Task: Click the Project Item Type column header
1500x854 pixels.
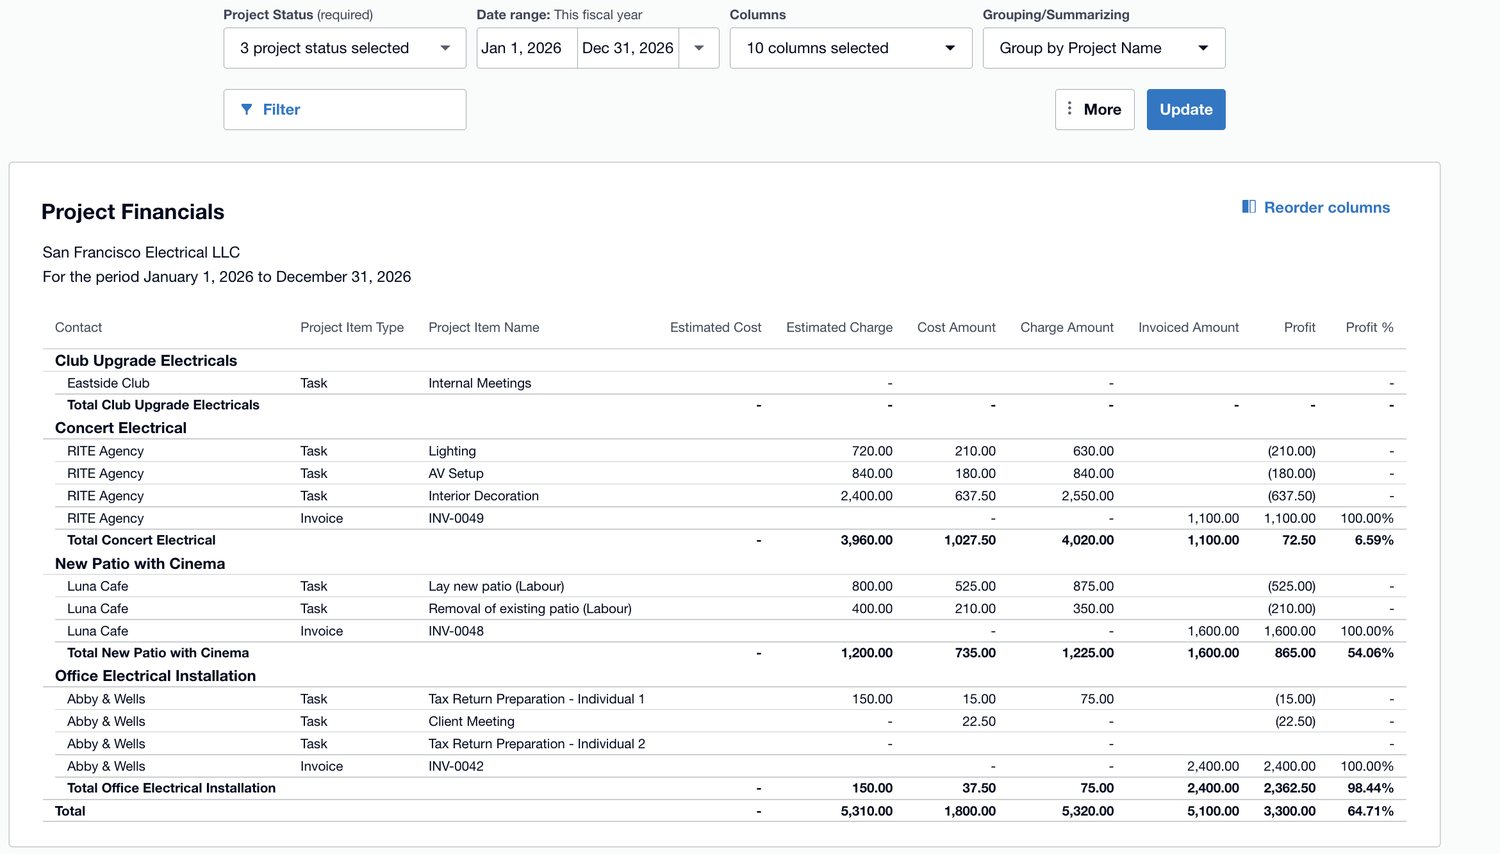Action: pyautogui.click(x=352, y=327)
